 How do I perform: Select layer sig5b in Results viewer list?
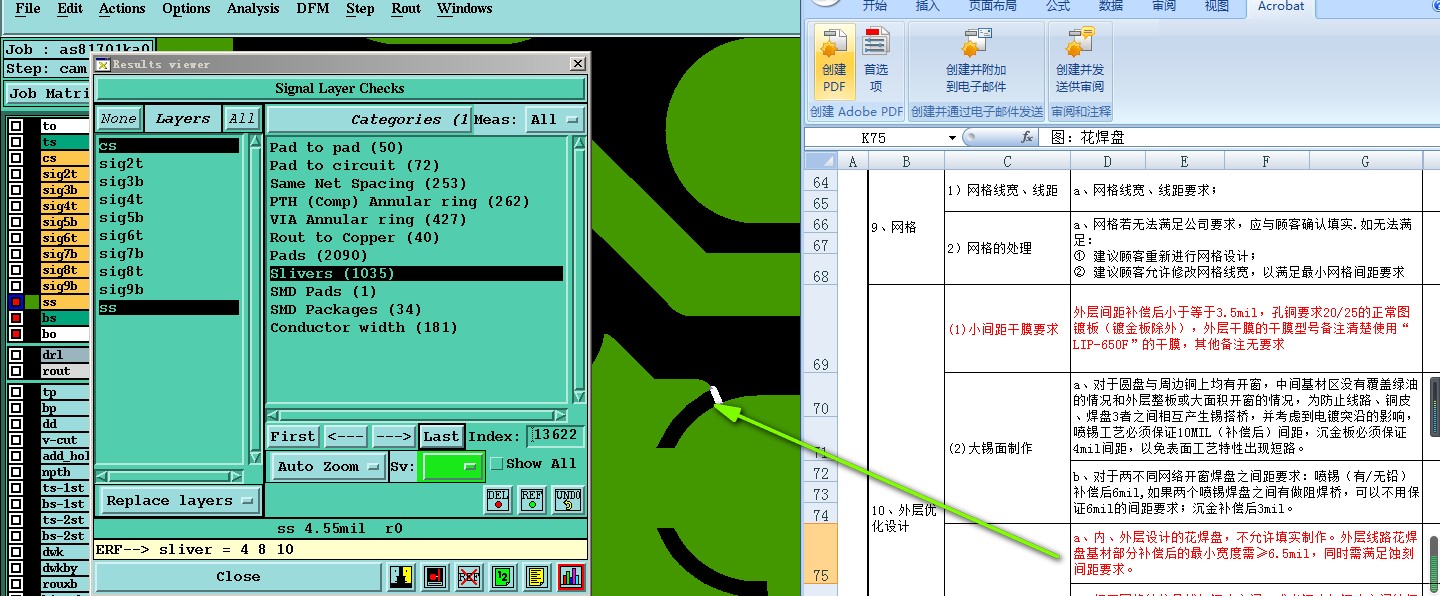point(168,217)
